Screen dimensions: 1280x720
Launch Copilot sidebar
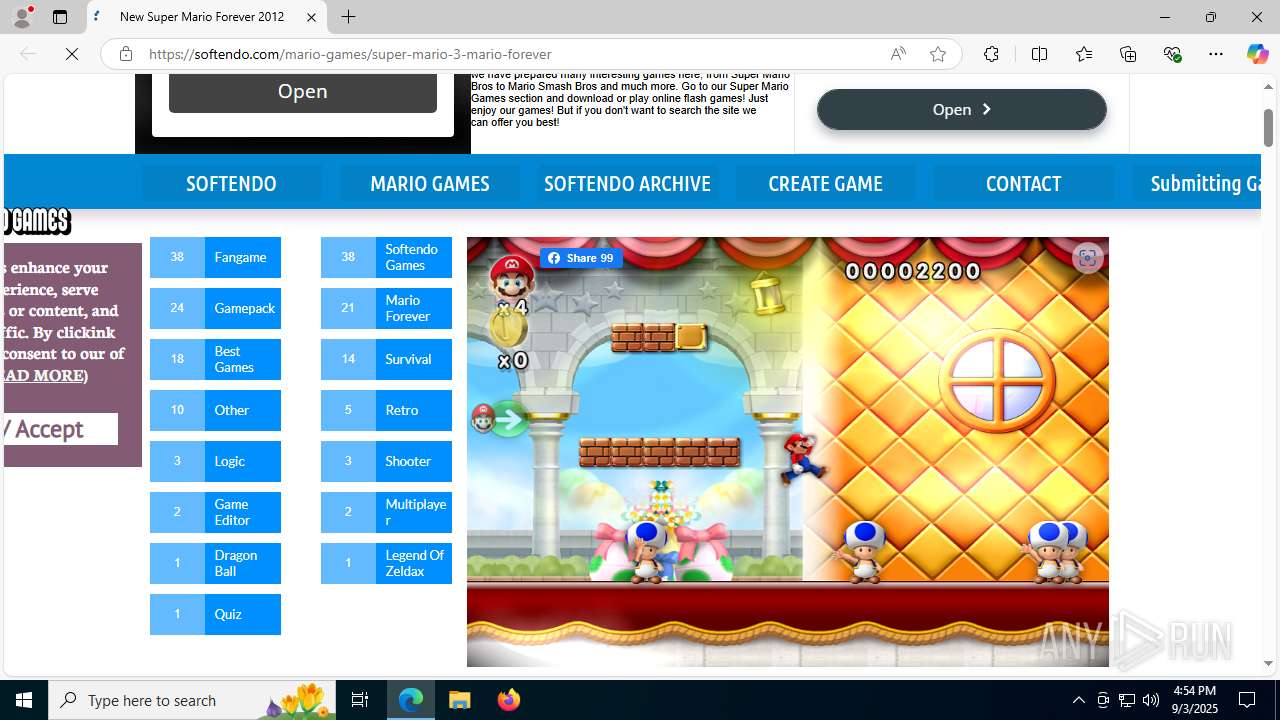tap(1257, 54)
